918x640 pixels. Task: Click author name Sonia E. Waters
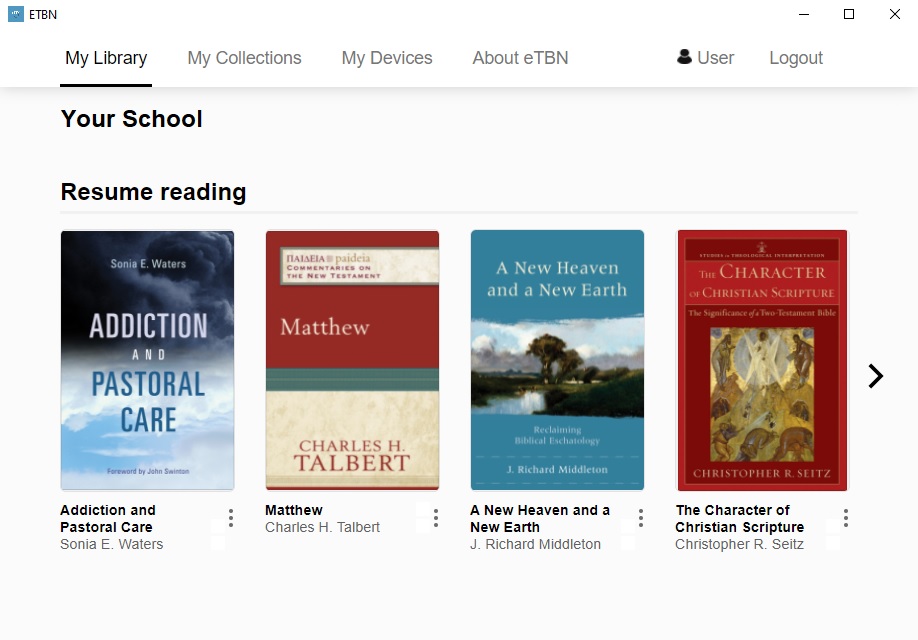[x=111, y=544]
